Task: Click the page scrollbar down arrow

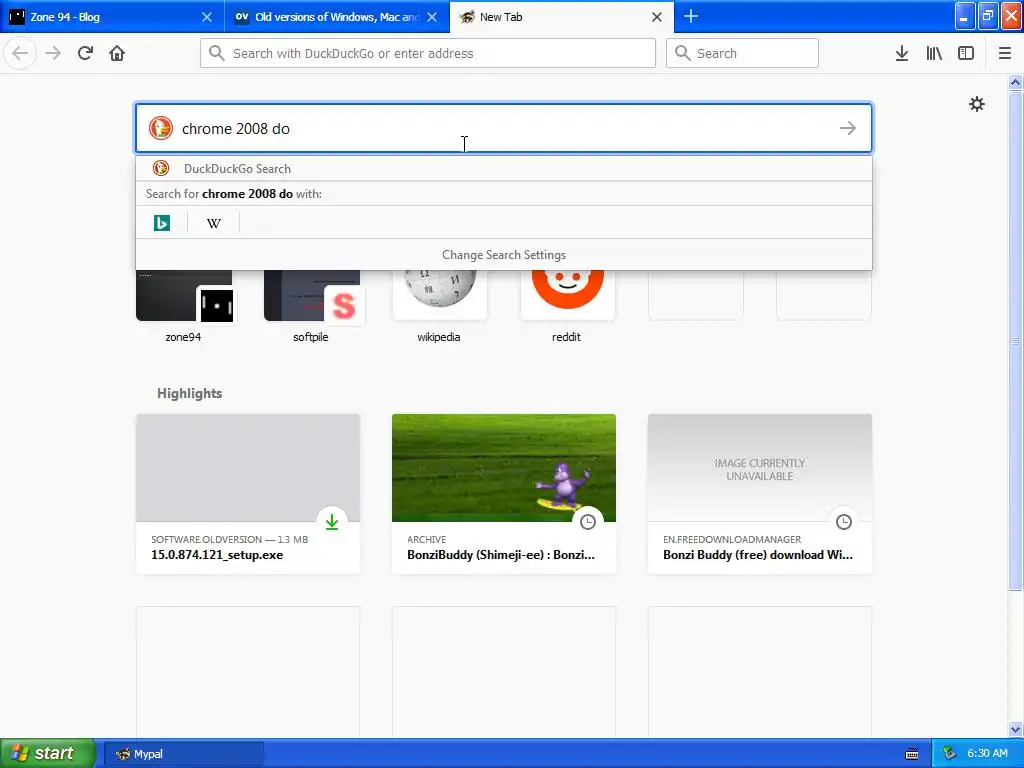Action: [x=1016, y=729]
